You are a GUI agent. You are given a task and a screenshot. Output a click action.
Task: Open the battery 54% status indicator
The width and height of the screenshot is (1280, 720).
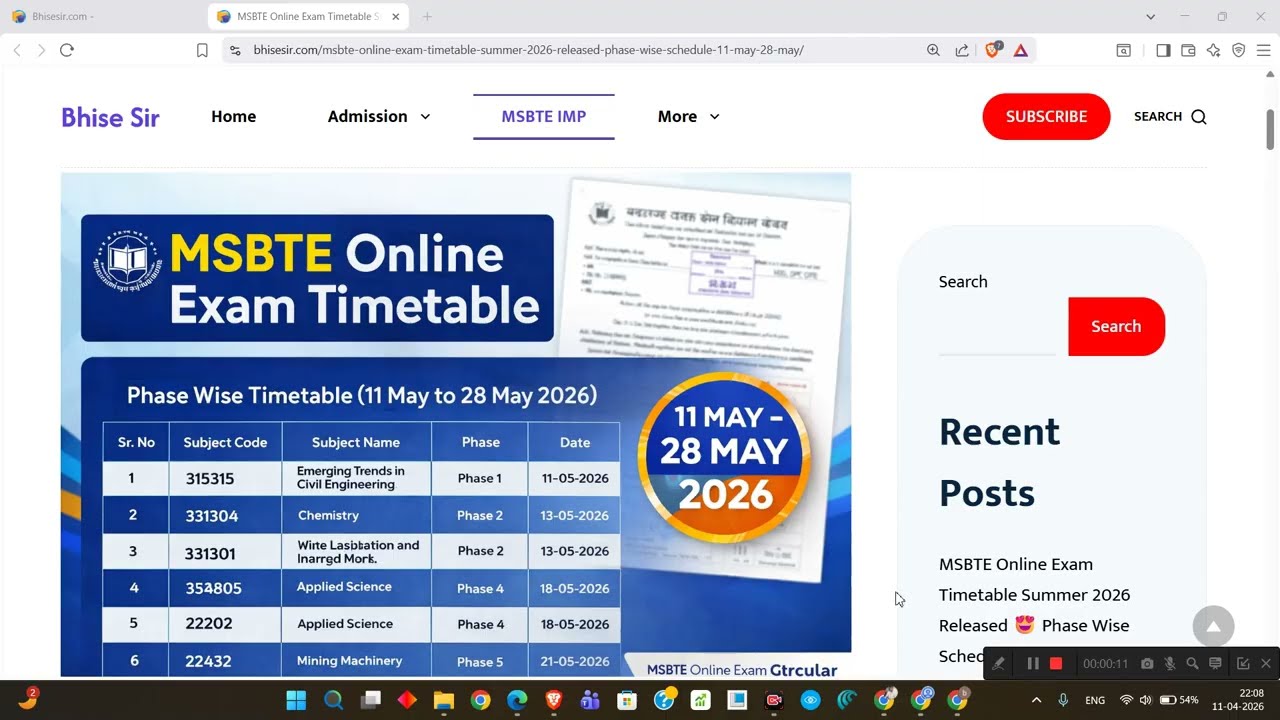click(1179, 700)
